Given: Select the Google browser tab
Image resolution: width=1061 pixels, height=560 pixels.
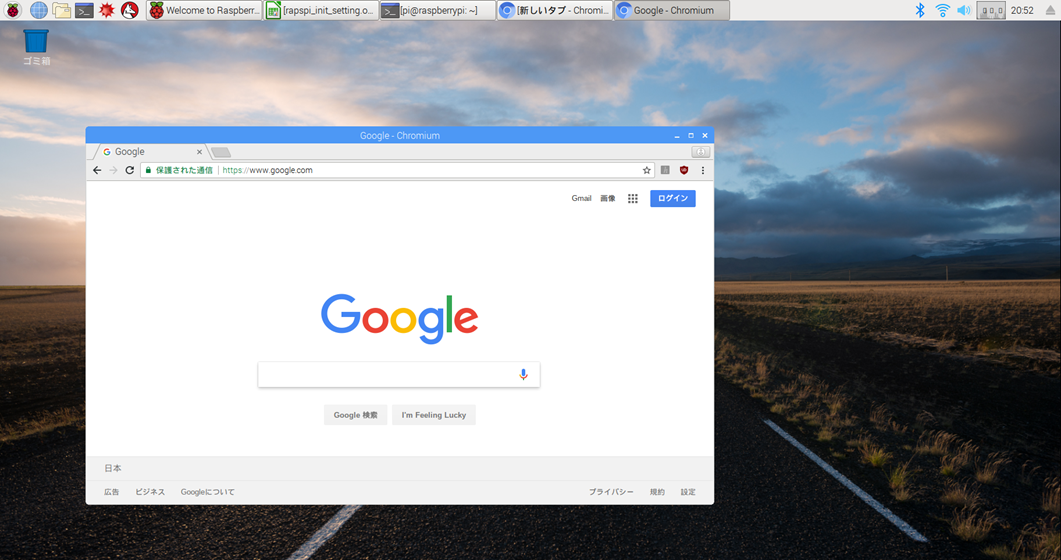Looking at the screenshot, I should pos(149,151).
